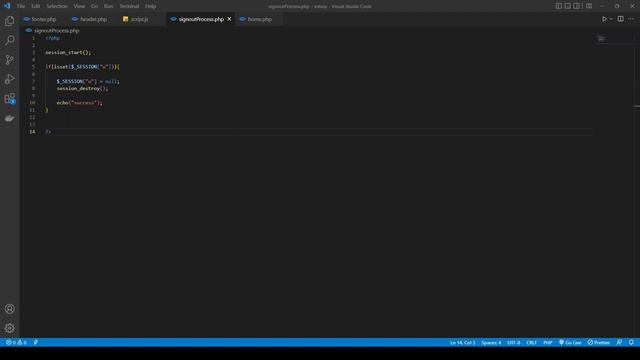Expand the run button dropdown arrow
Viewport: 640px width, 360px height.
[x=611, y=19]
